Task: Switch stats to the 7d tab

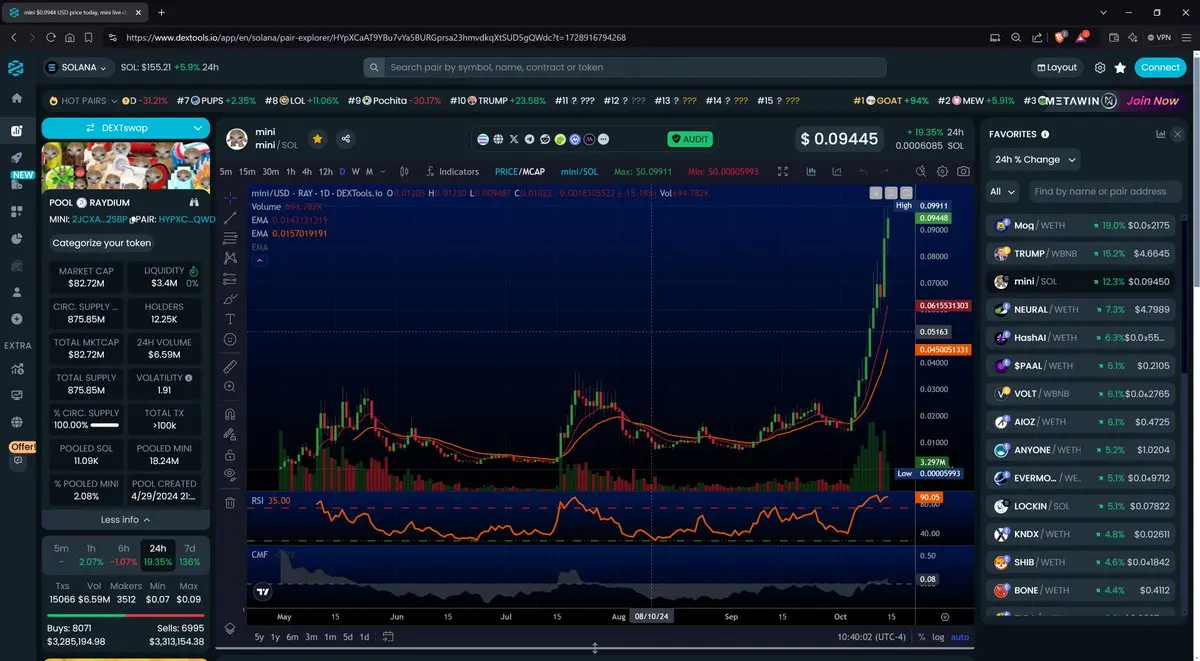Action: pyautogui.click(x=190, y=555)
